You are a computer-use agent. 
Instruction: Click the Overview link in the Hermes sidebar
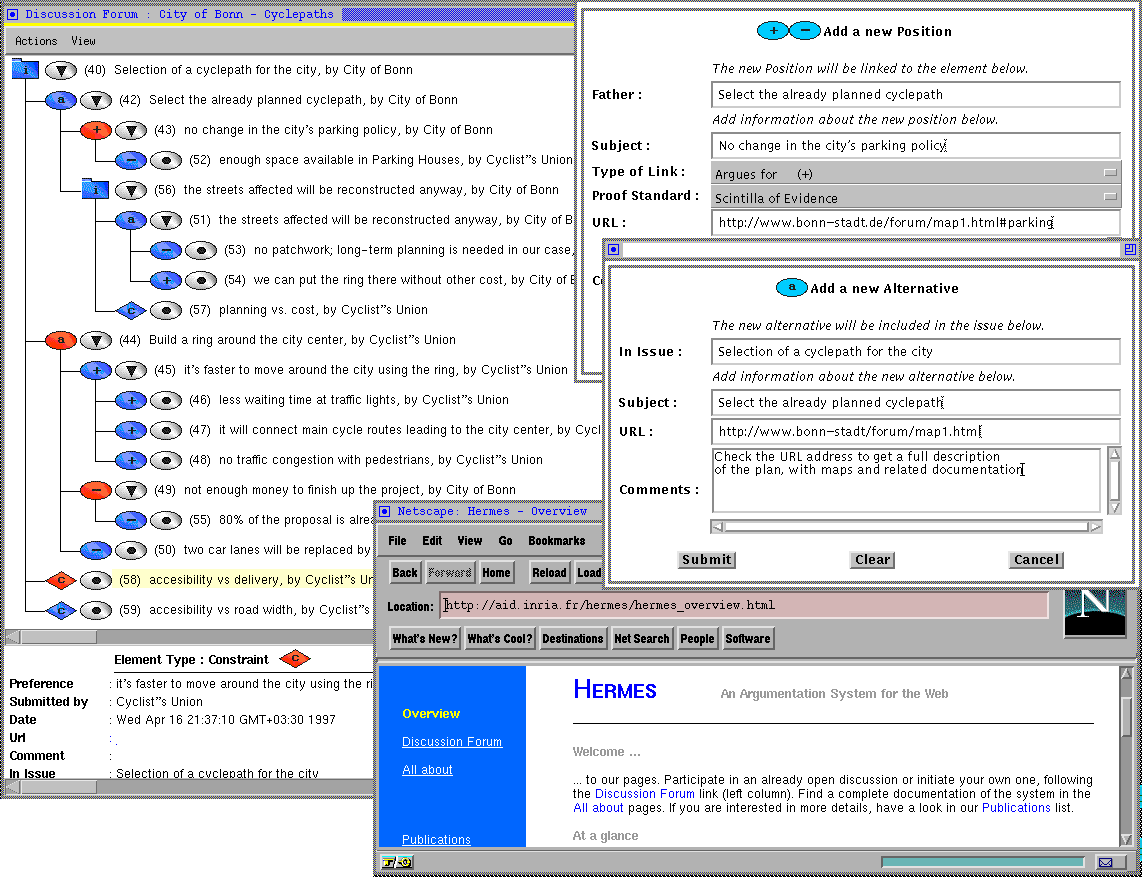coord(431,714)
